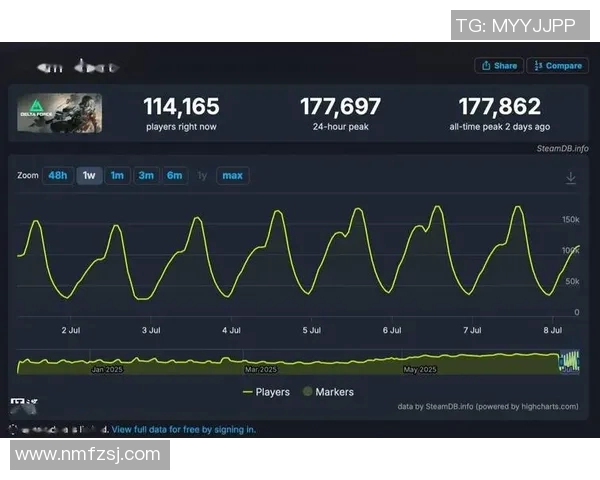Select the 6m zoom option

coord(174,176)
